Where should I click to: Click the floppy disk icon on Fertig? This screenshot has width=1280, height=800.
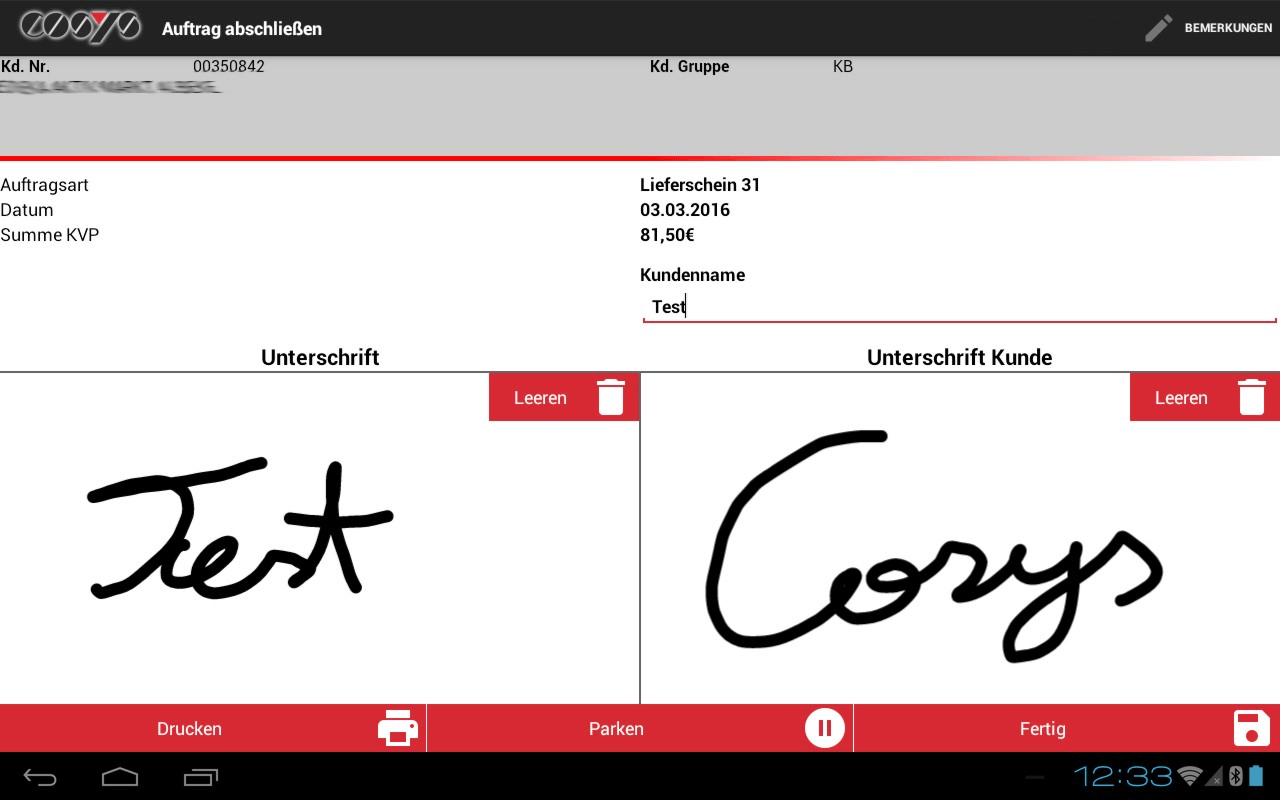1252,728
